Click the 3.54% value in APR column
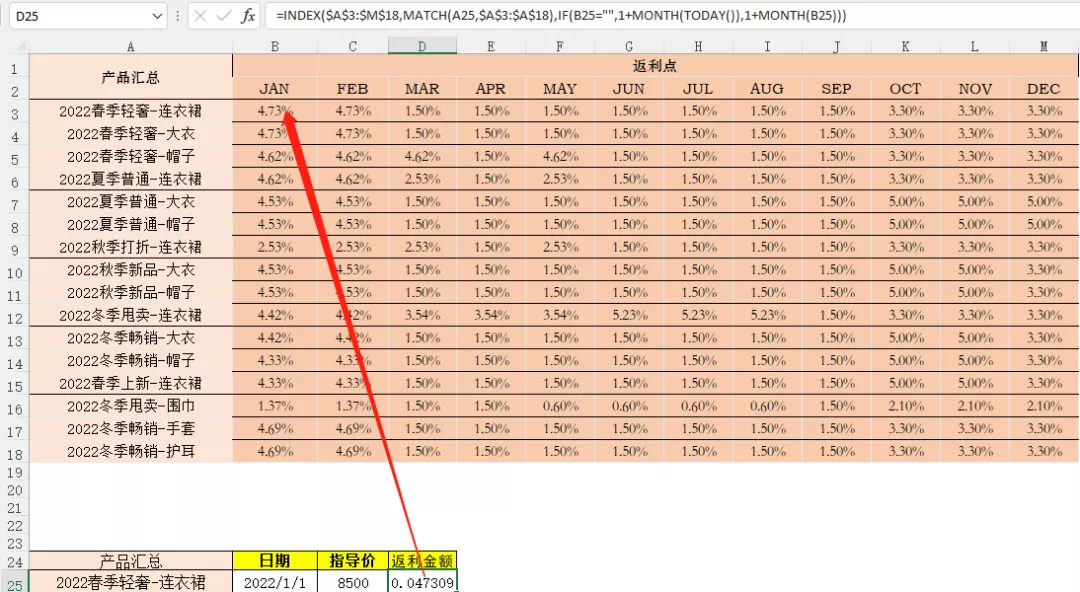 pos(490,315)
